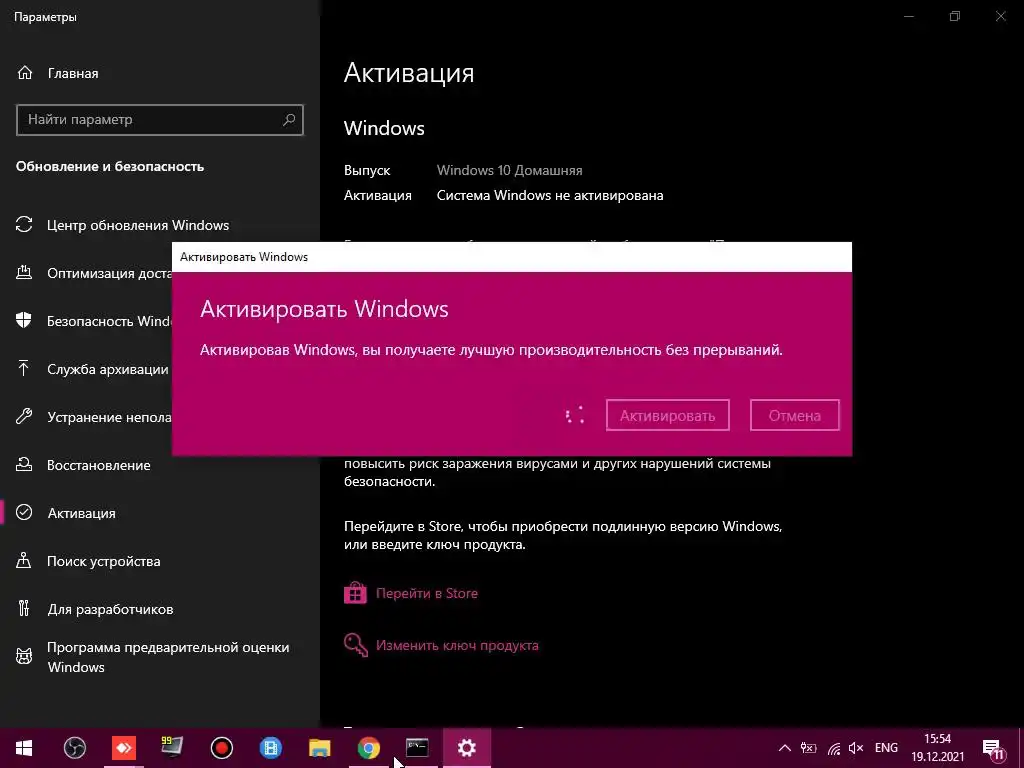This screenshot has height=768, width=1024.
Task: Click Отмена to cancel activation dialog
Action: (795, 415)
